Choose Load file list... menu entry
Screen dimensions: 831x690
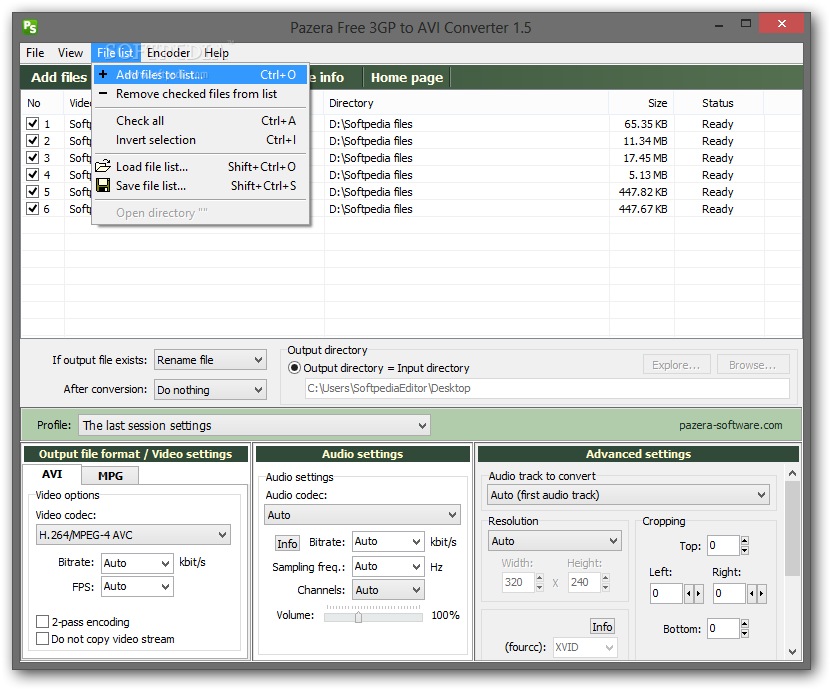200,166
